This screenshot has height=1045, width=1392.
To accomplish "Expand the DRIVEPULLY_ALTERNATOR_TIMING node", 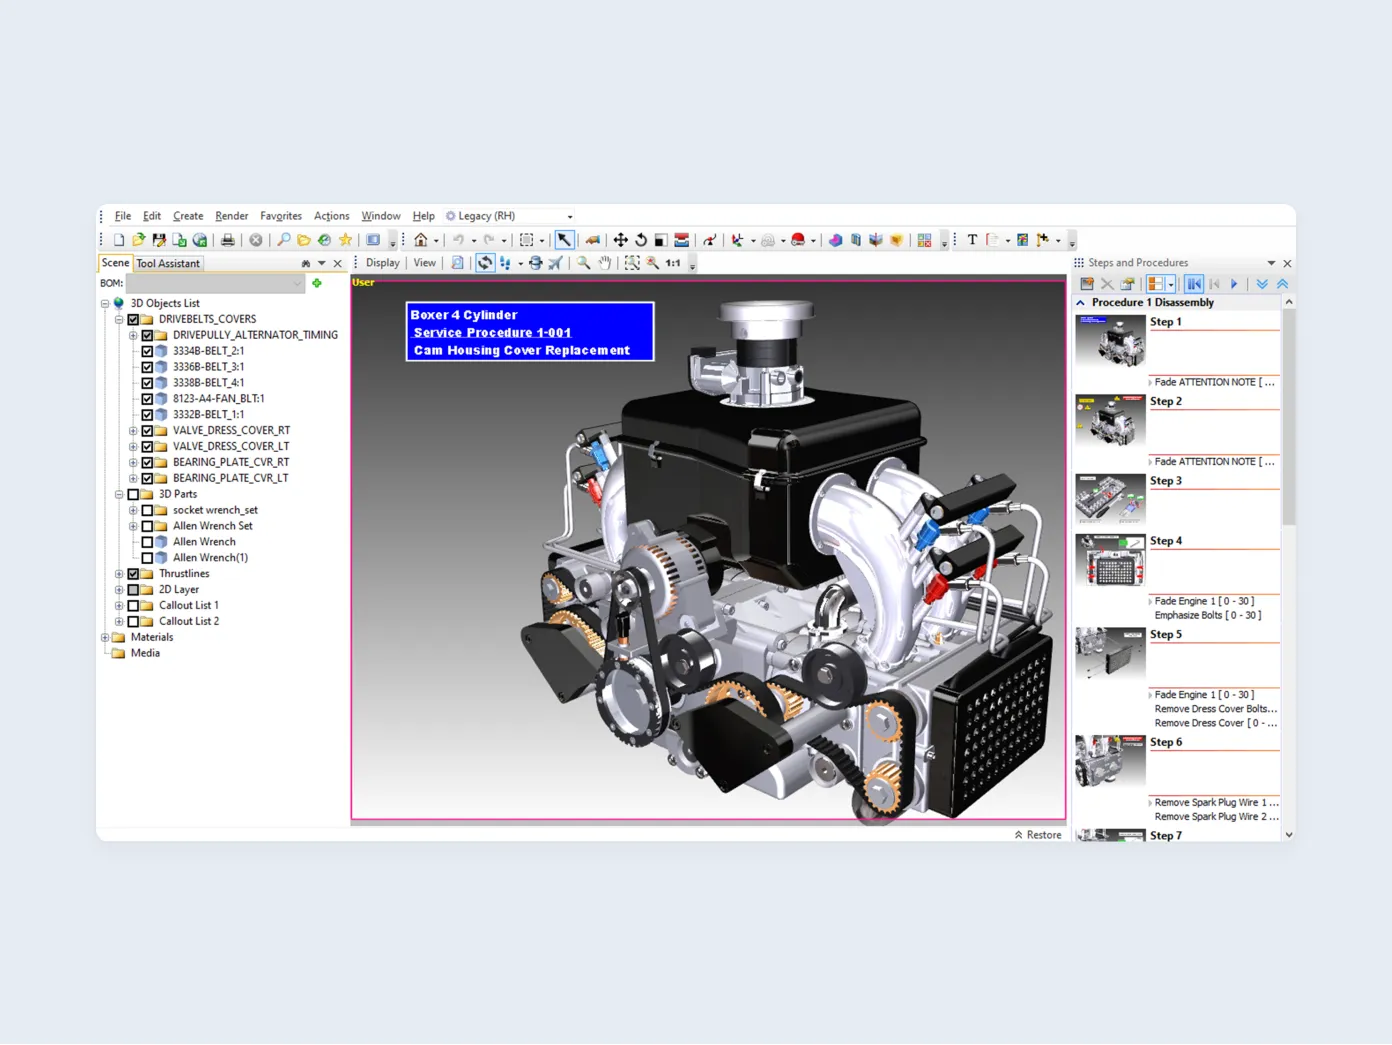I will click(x=133, y=336).
